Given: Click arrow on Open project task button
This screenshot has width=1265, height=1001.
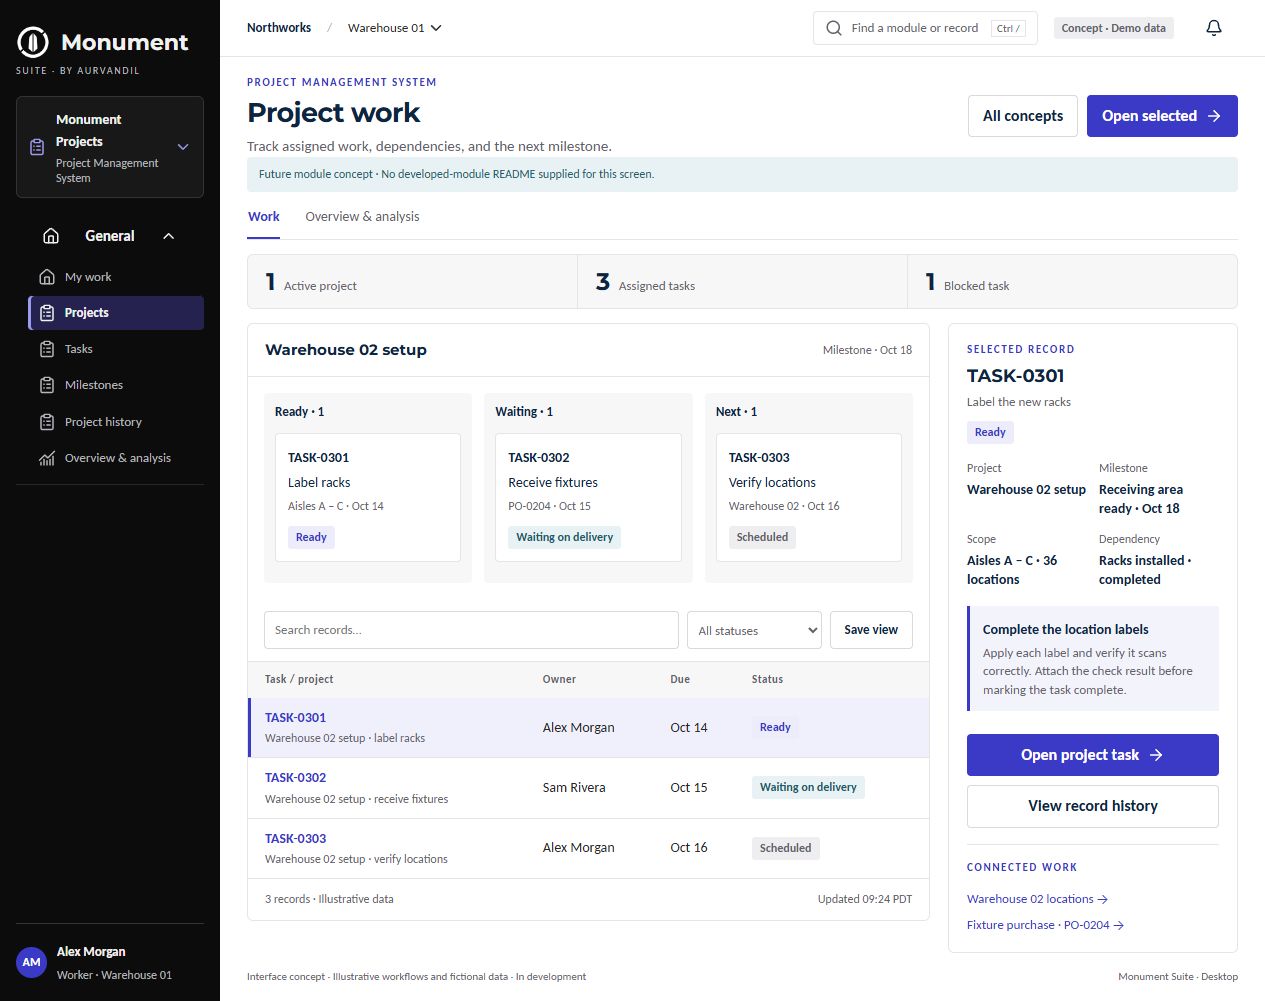Looking at the screenshot, I should click(1156, 755).
